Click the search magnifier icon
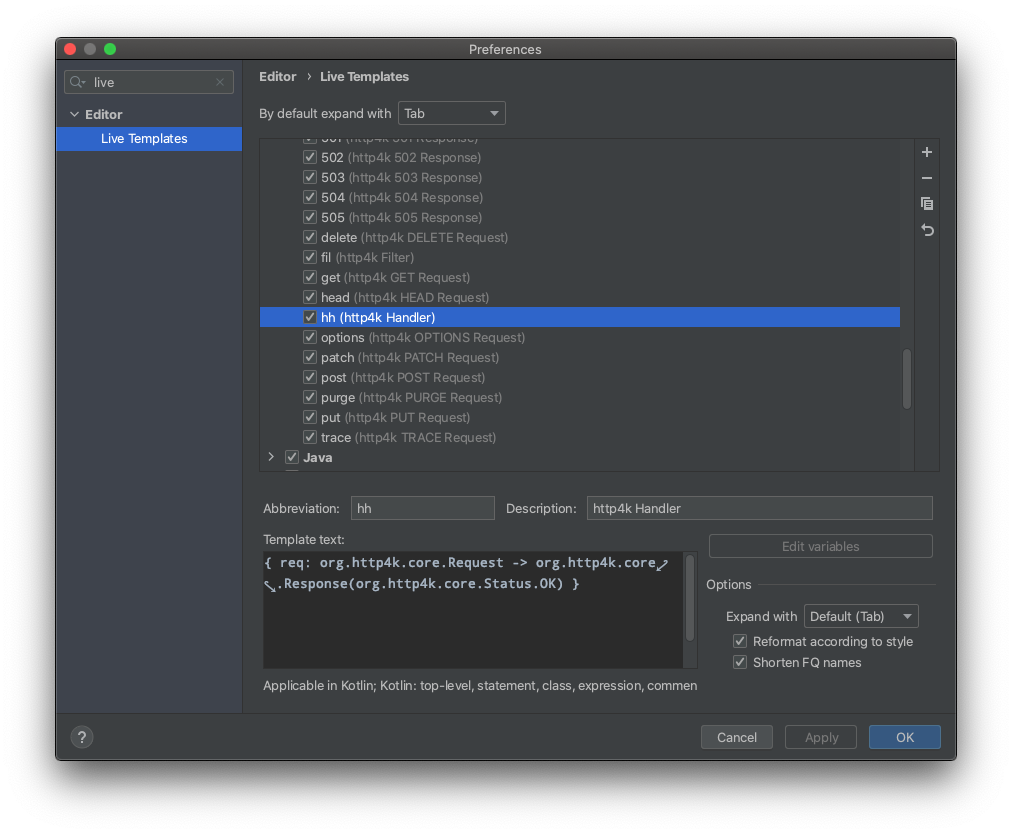This screenshot has width=1012, height=834. [76, 82]
